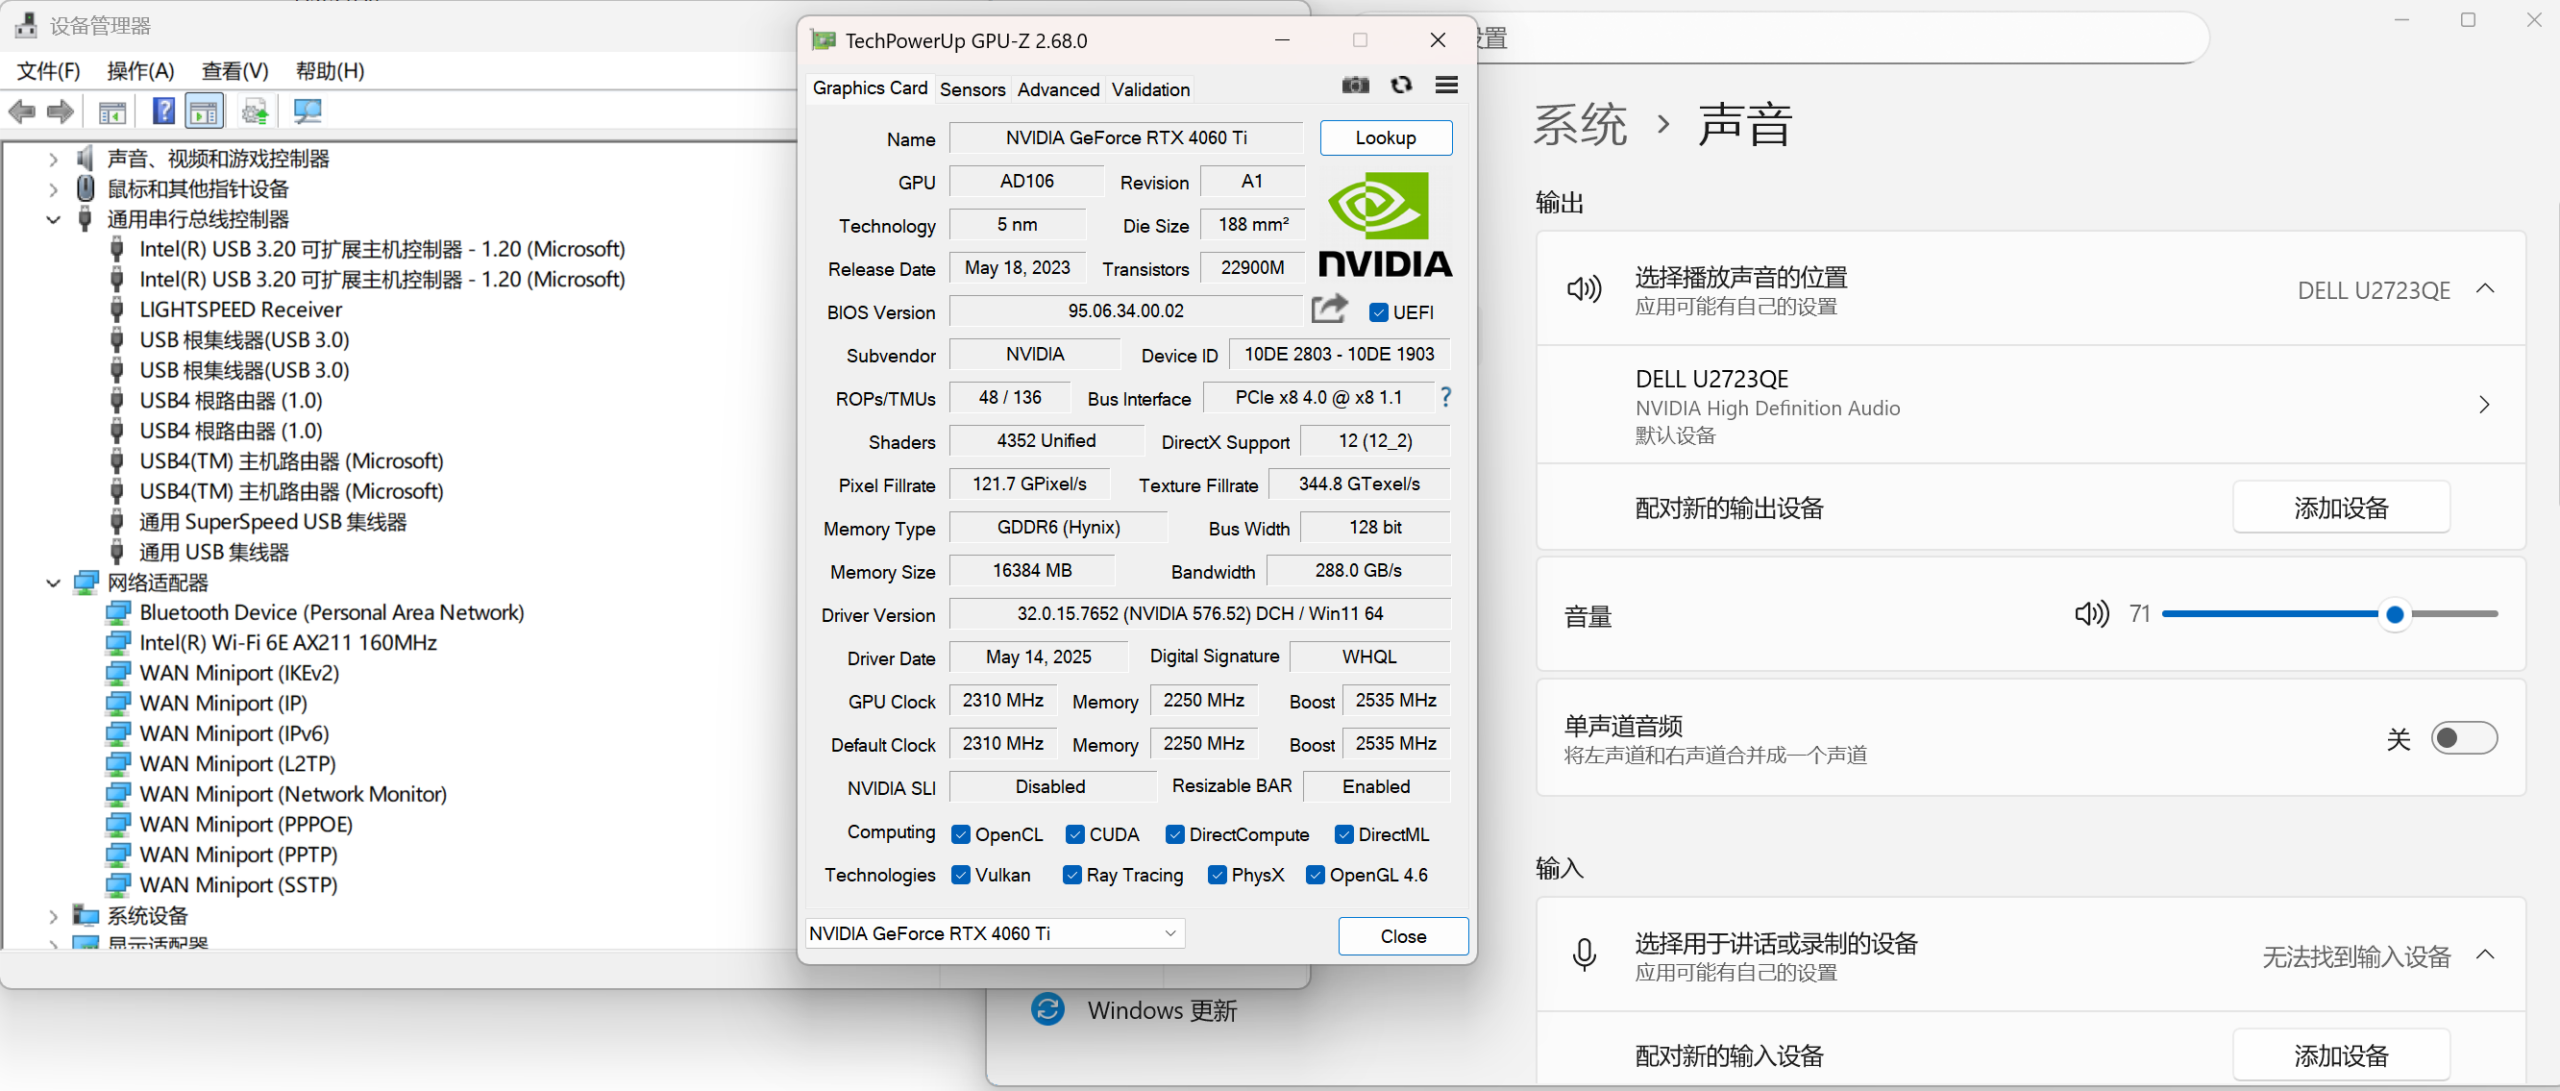Open the GPU selection dropdown at bottom
The height and width of the screenshot is (1091, 2560).
[1170, 934]
